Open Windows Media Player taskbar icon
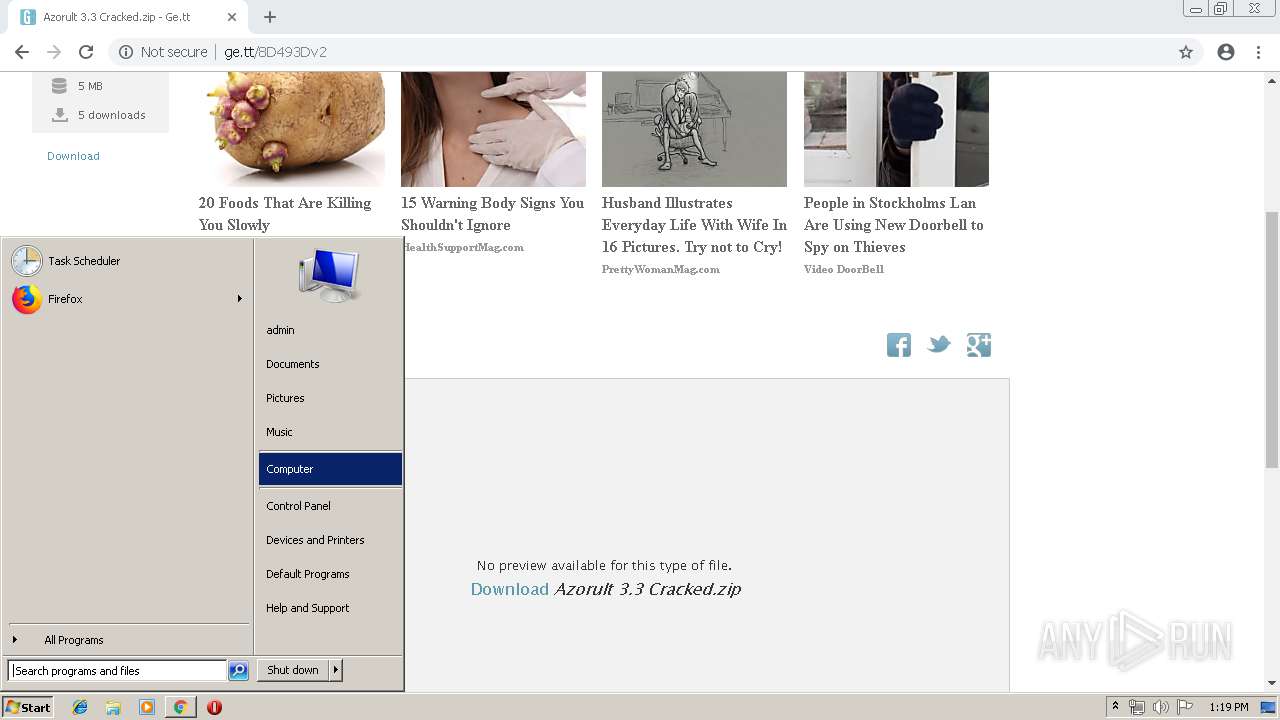This screenshot has height=720, width=1280. point(147,707)
